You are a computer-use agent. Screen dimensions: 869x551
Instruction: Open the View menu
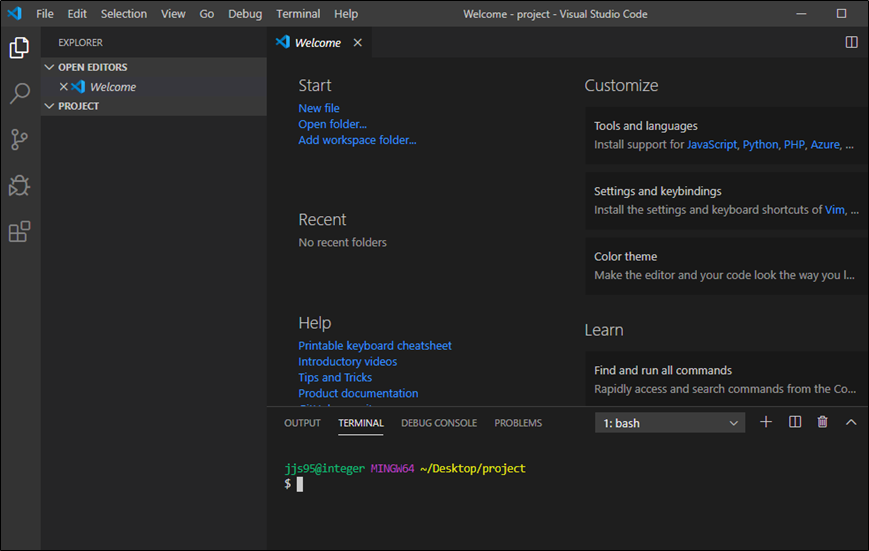click(173, 14)
